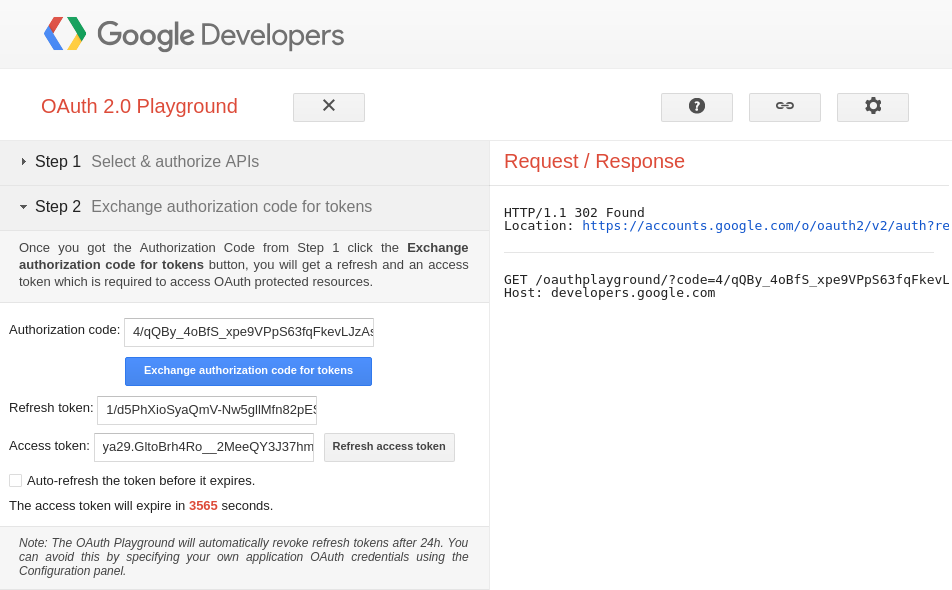Click Exchange authorization code for tokens button
Screen dimensions: 952x590
click(x=248, y=371)
